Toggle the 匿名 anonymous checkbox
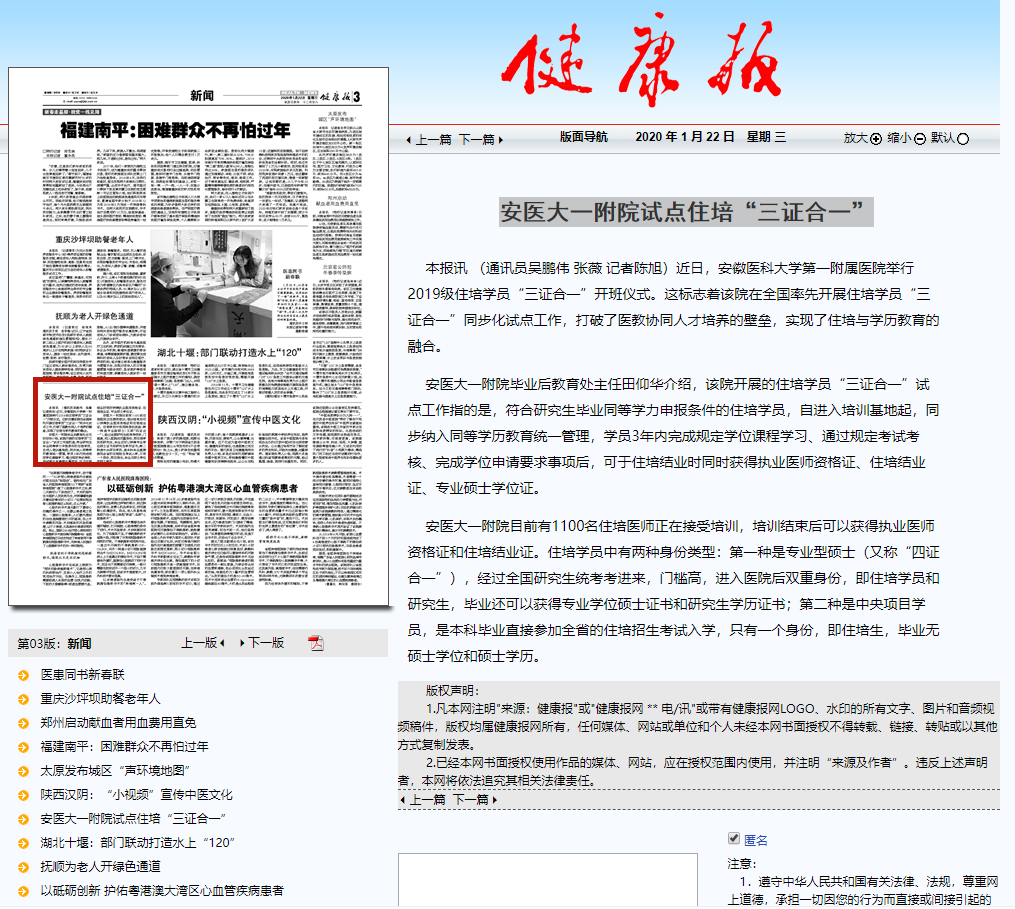Image resolution: width=1015 pixels, height=909 pixels. [734, 839]
